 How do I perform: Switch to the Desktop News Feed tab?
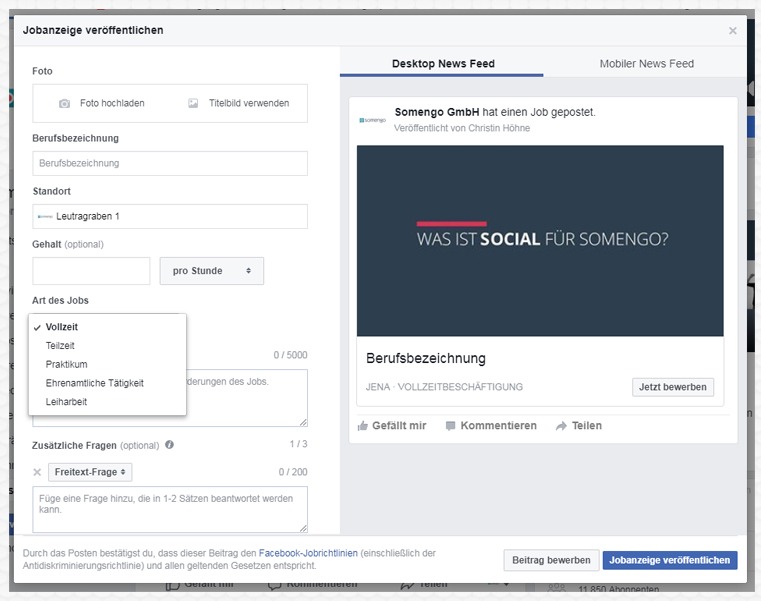coord(442,64)
